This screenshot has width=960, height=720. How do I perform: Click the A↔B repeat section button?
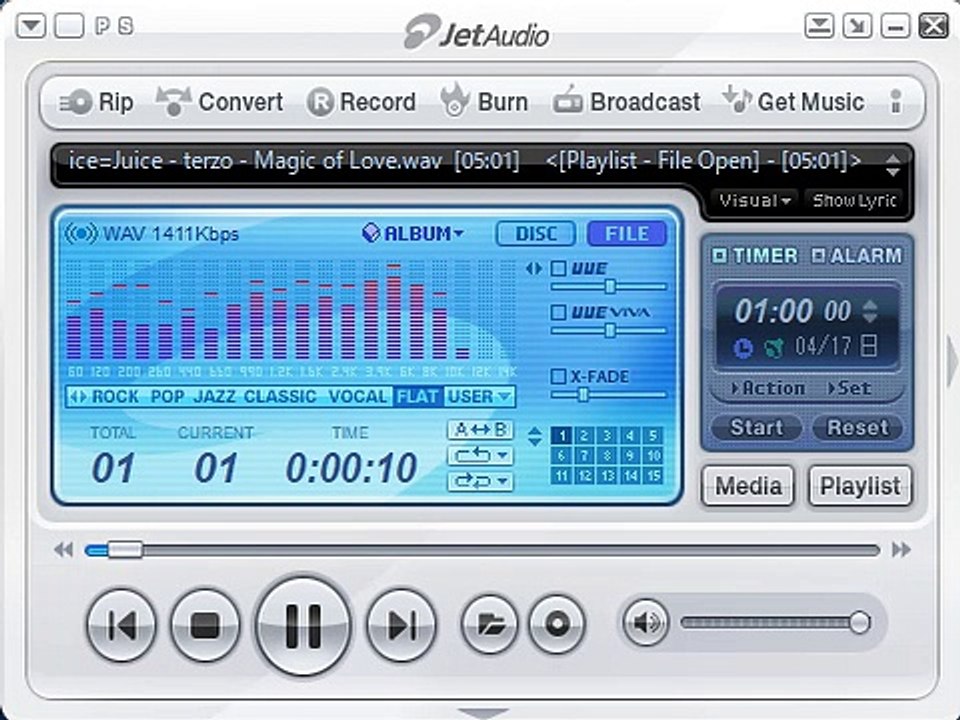point(481,430)
